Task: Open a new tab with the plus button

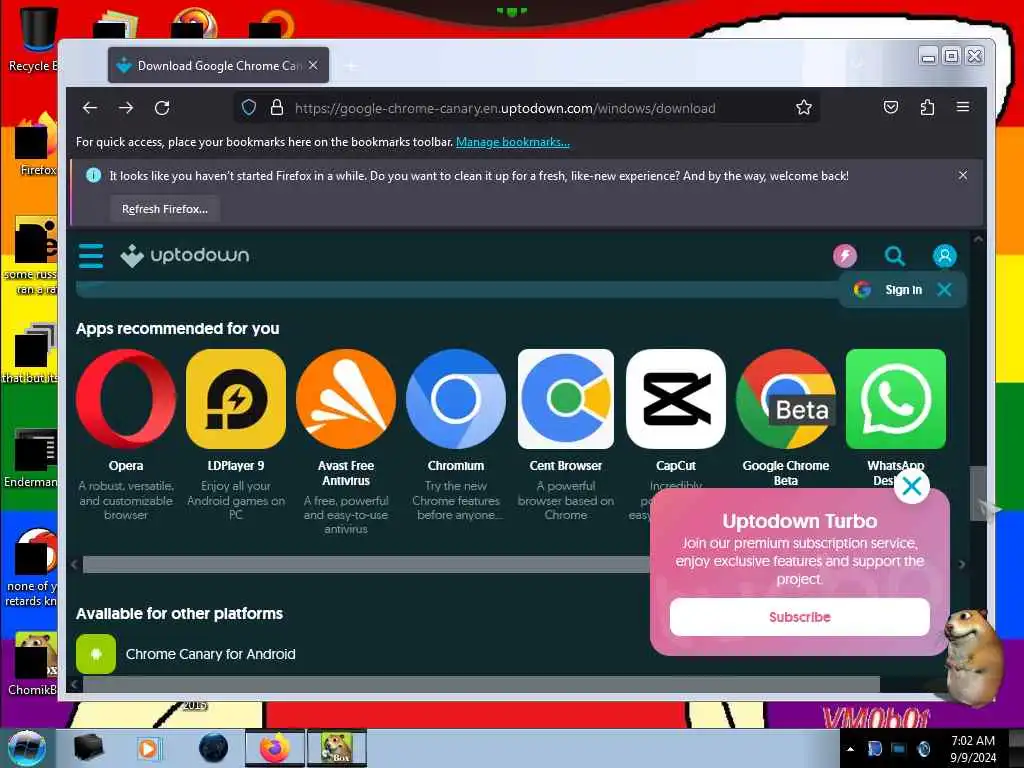Action: tap(351, 65)
